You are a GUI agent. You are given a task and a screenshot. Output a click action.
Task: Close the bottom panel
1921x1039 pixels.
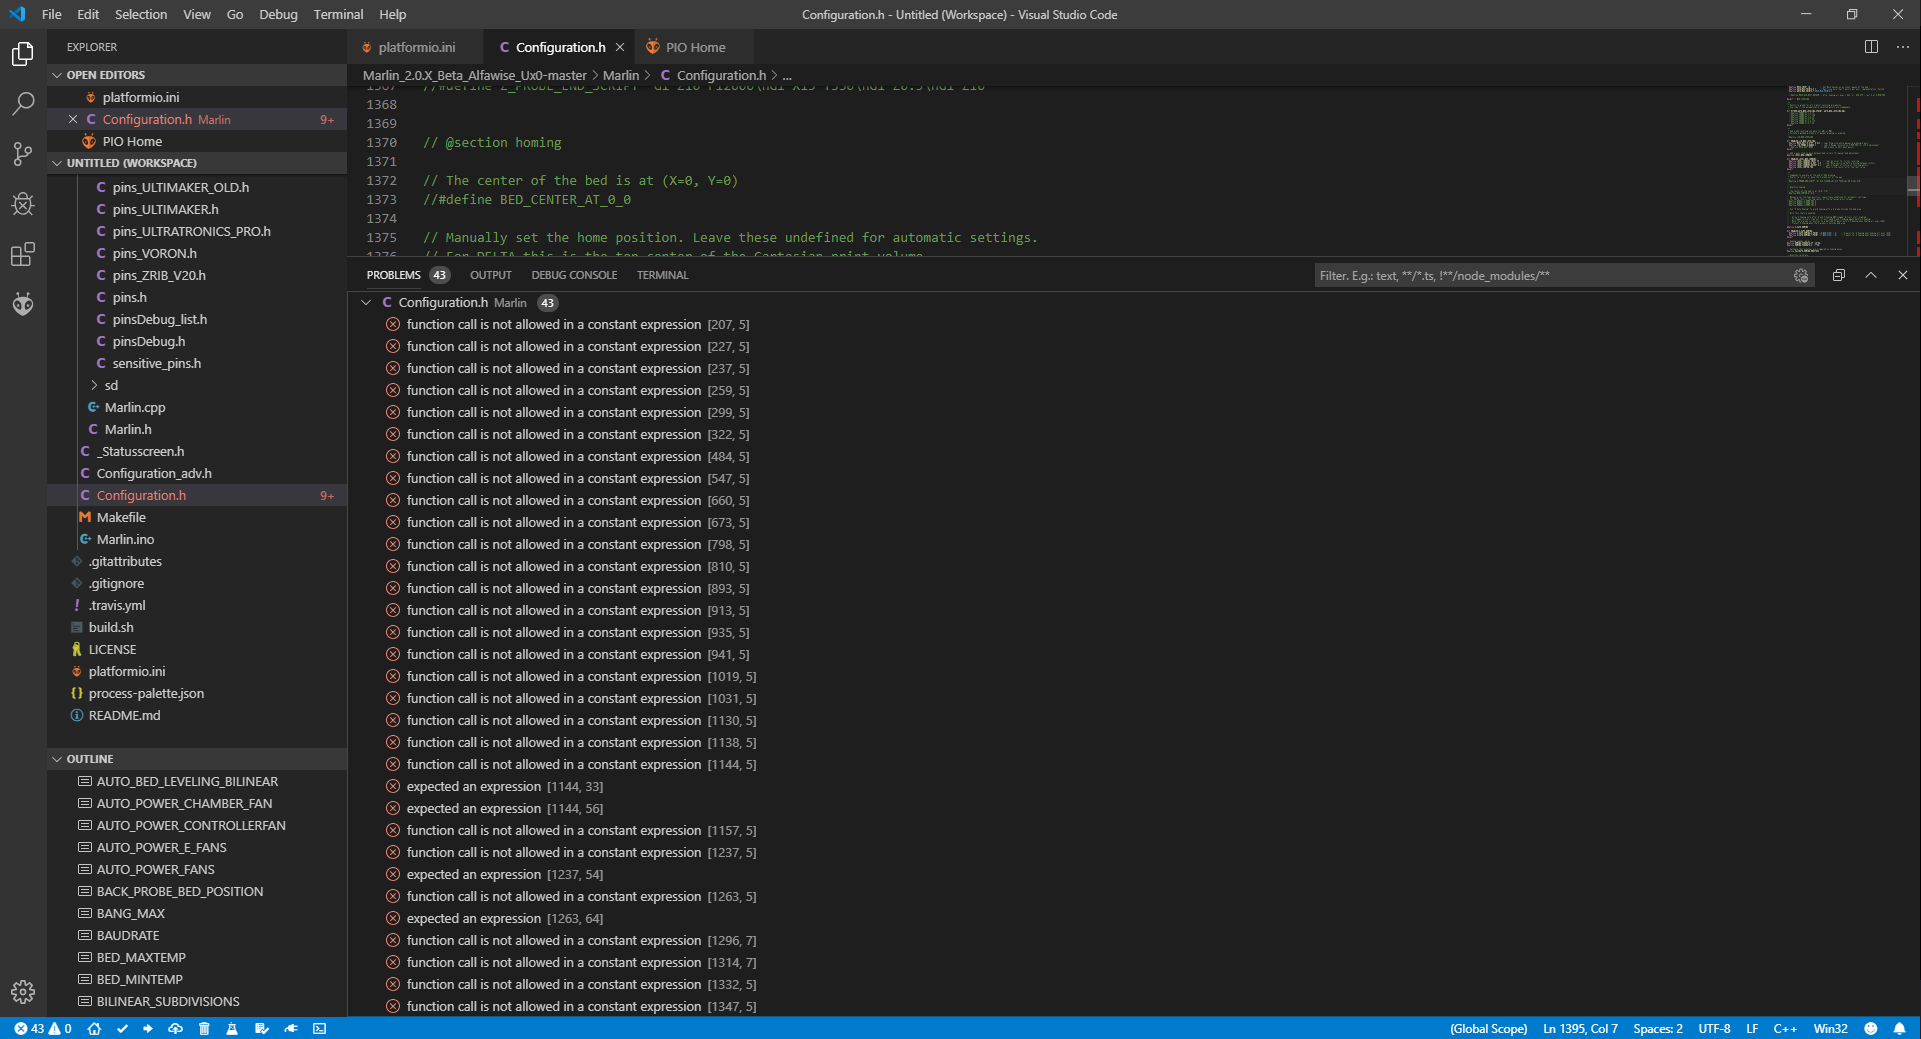[x=1902, y=275]
